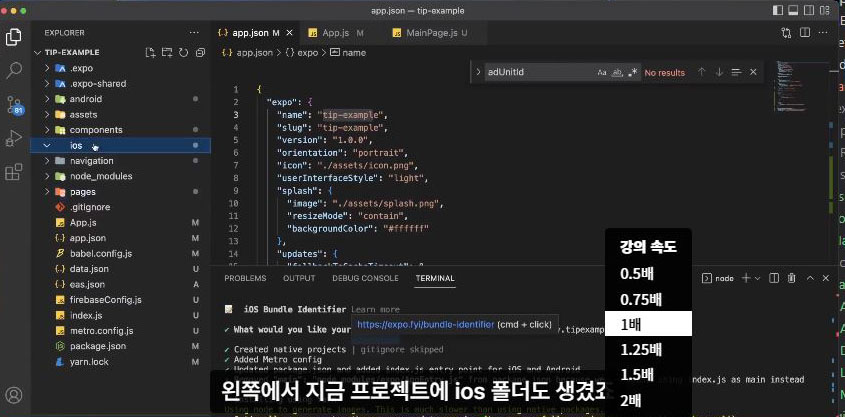Close the terminal panel
The image size is (845, 417).
coord(826,278)
